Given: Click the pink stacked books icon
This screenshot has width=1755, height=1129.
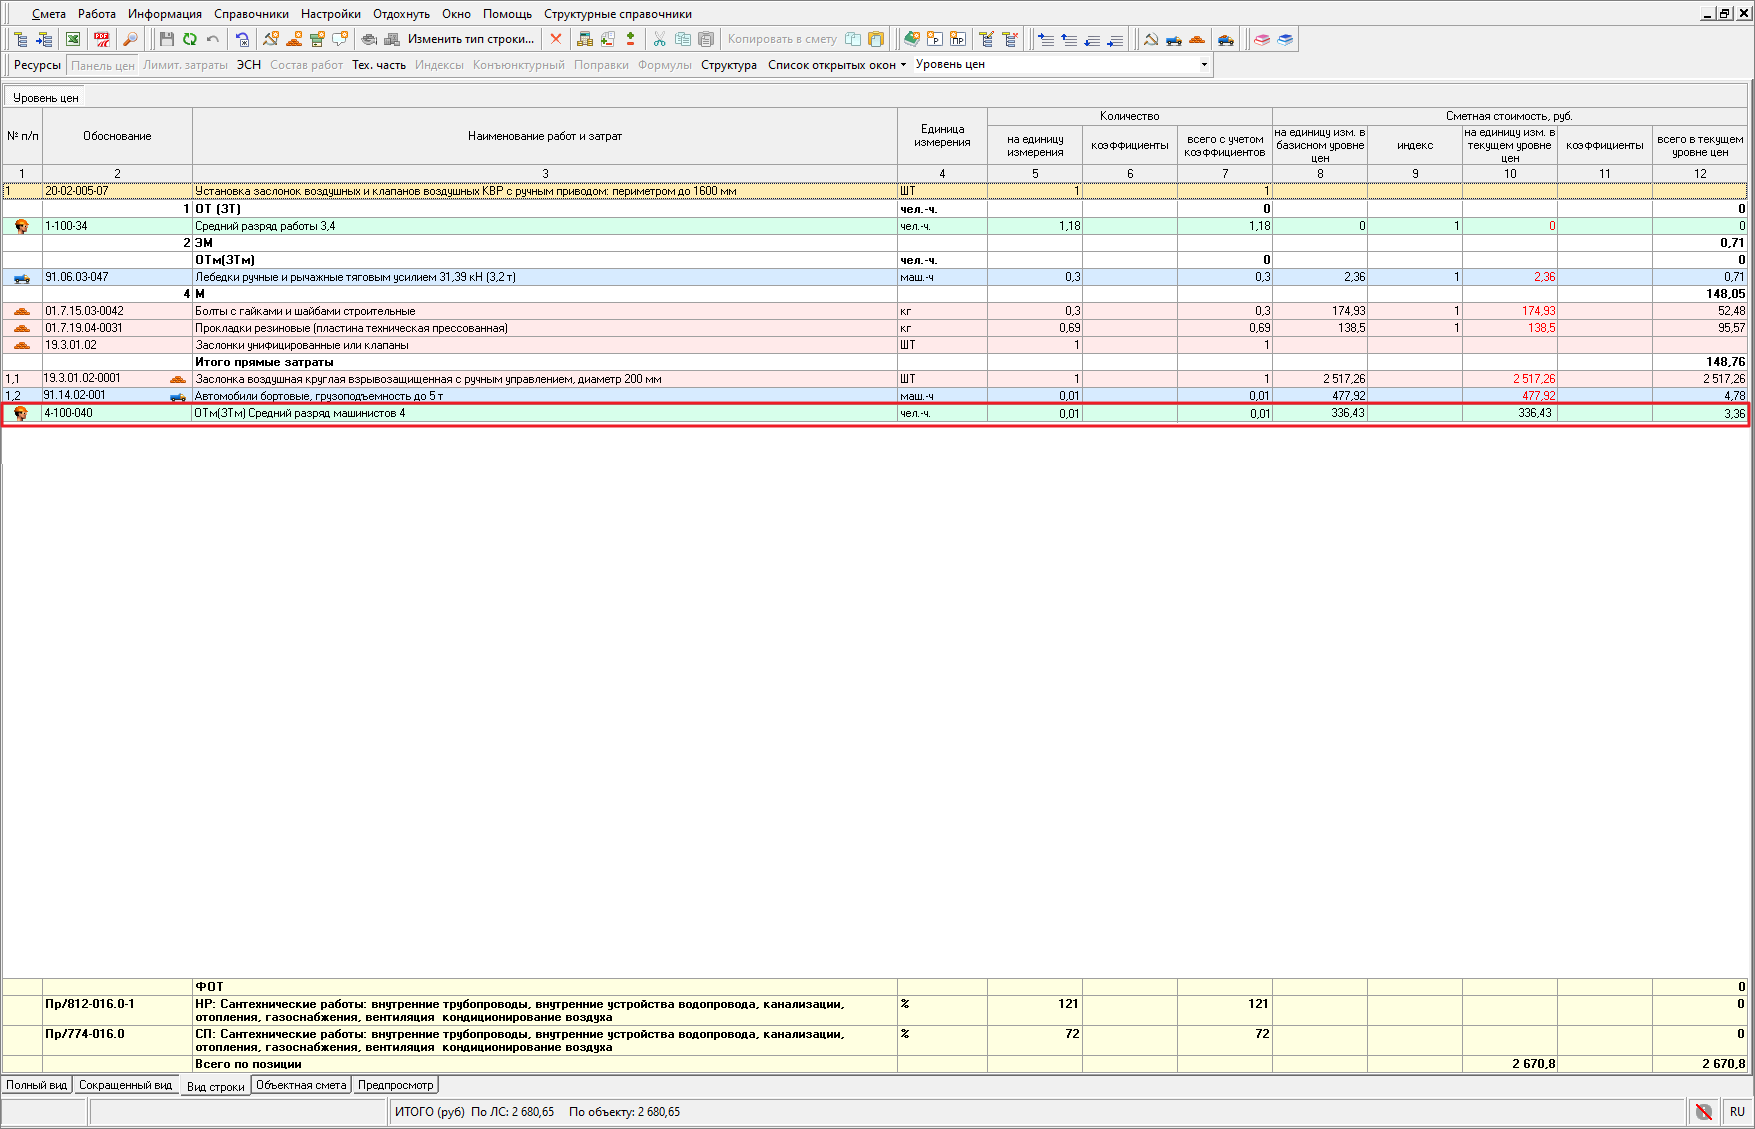Looking at the screenshot, I should point(1262,39).
